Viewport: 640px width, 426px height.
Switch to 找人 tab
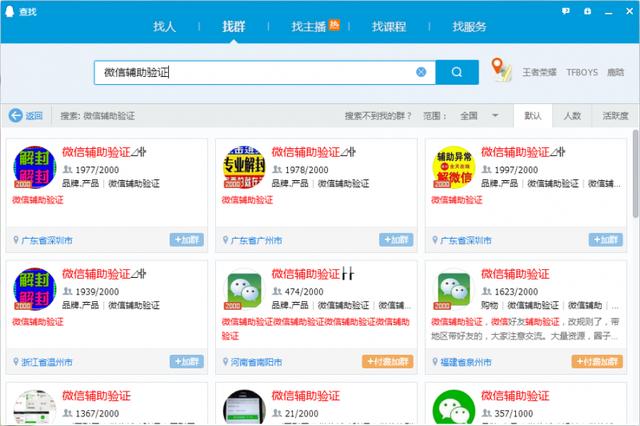pos(164,27)
